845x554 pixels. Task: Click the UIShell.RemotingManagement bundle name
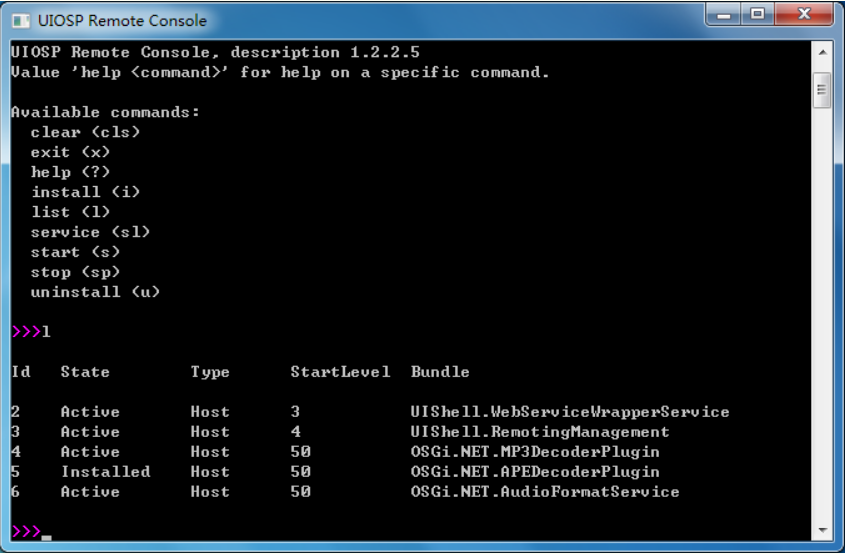point(539,432)
